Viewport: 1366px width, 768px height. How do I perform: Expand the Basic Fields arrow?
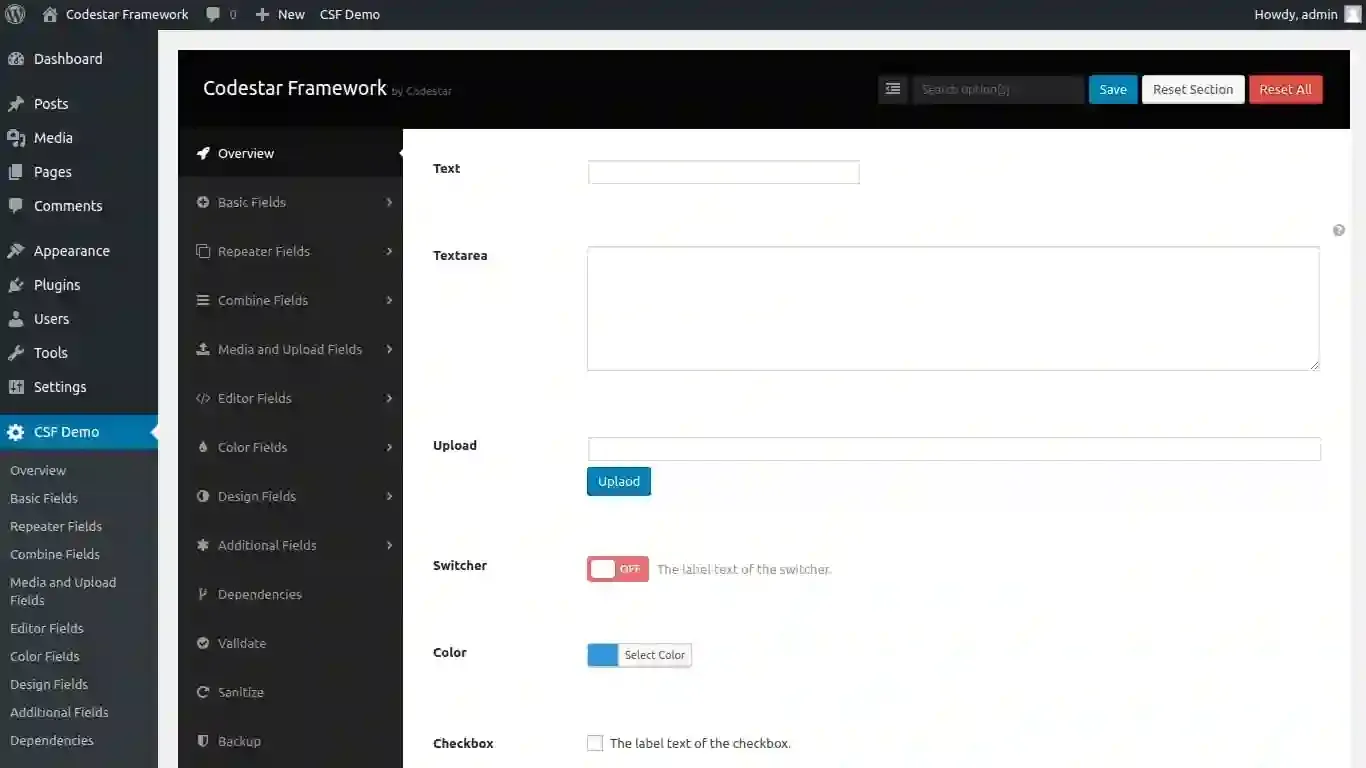(389, 202)
